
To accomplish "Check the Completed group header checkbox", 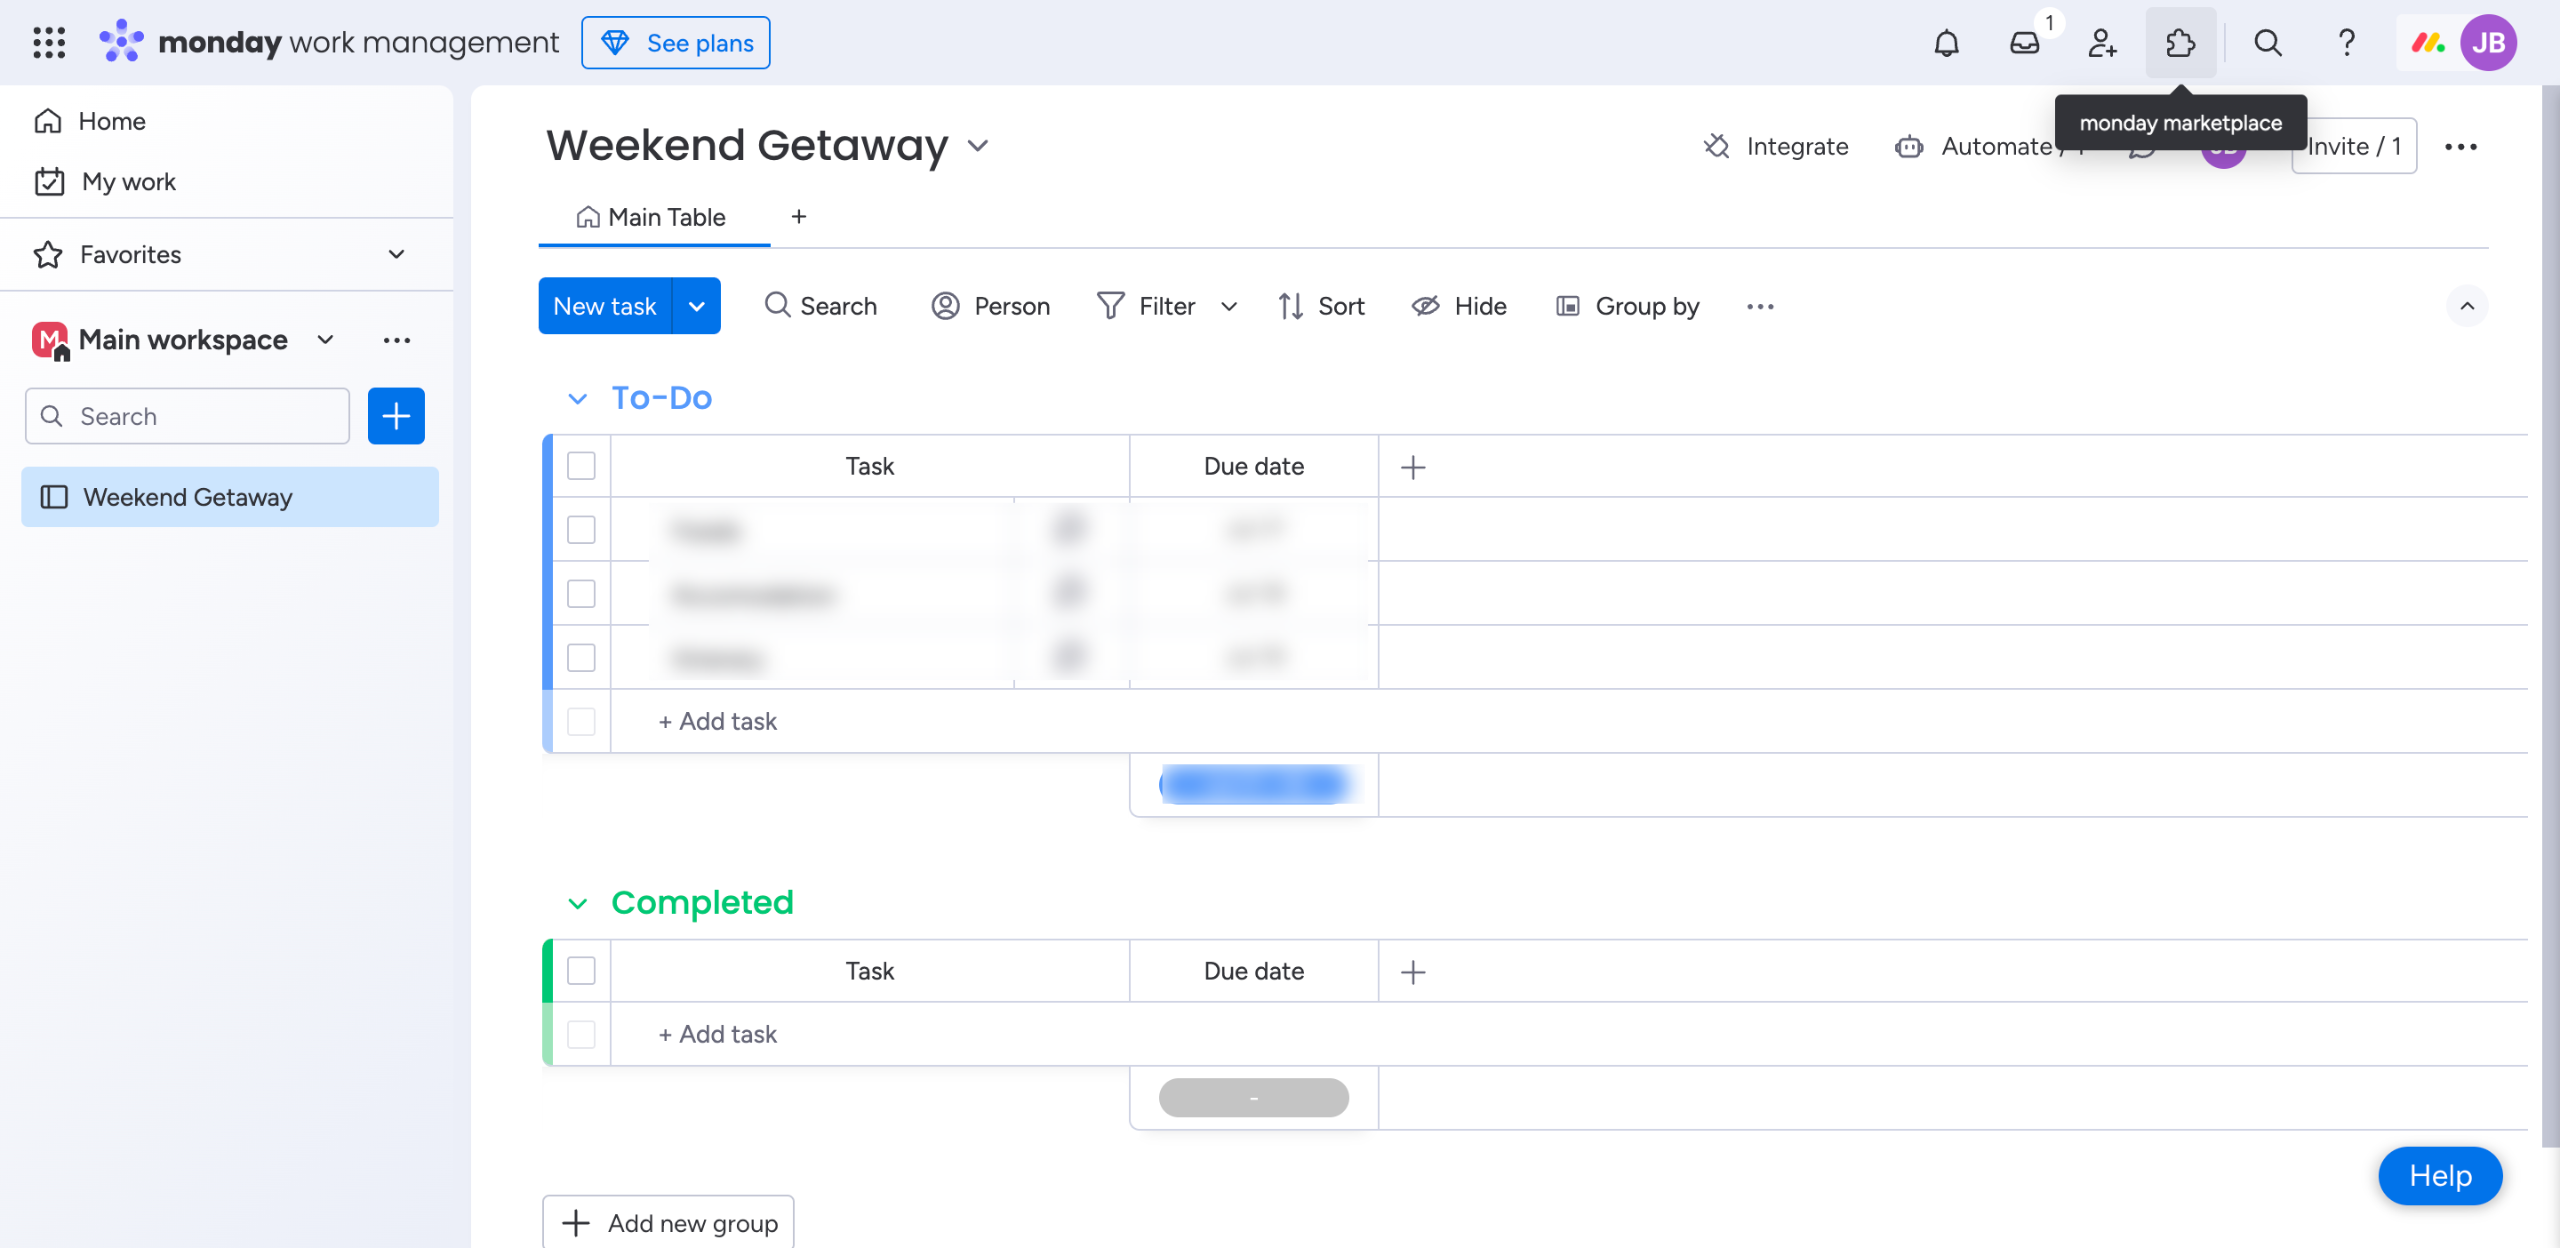I will tap(581, 971).
